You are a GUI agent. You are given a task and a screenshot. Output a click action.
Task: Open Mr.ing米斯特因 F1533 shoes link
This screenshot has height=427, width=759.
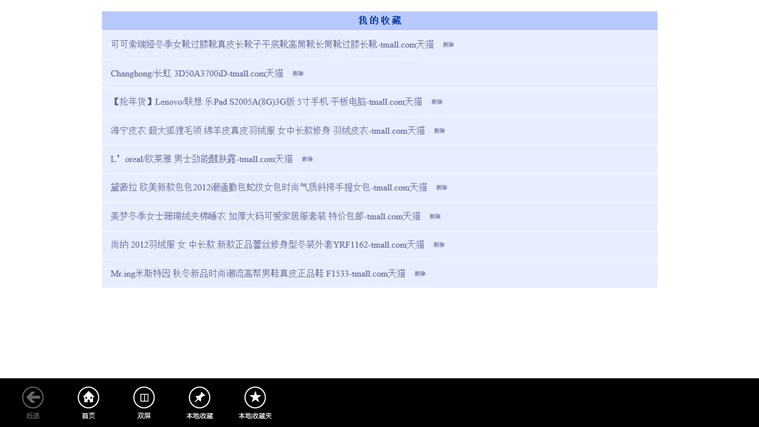point(258,274)
